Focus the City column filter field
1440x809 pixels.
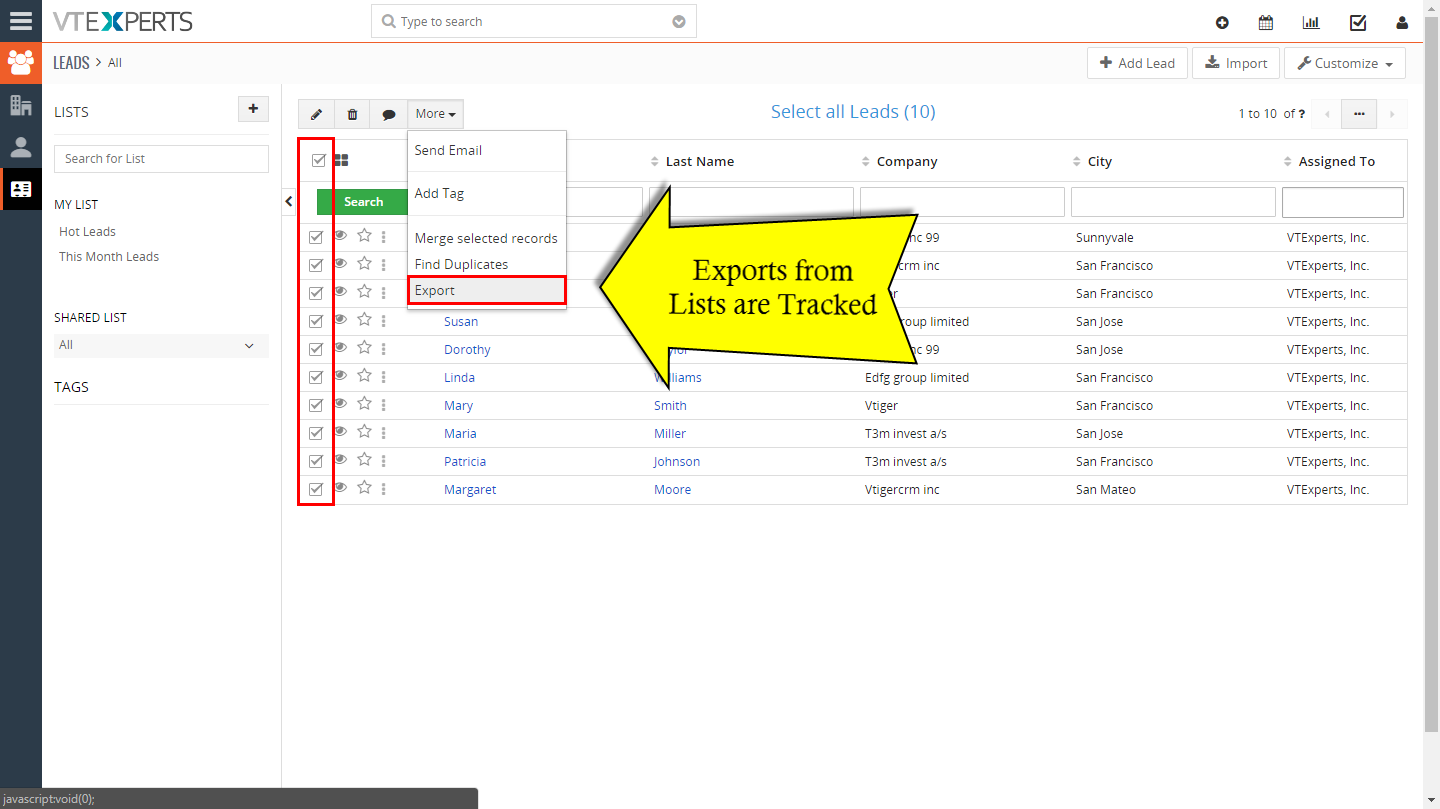[x=1173, y=202]
